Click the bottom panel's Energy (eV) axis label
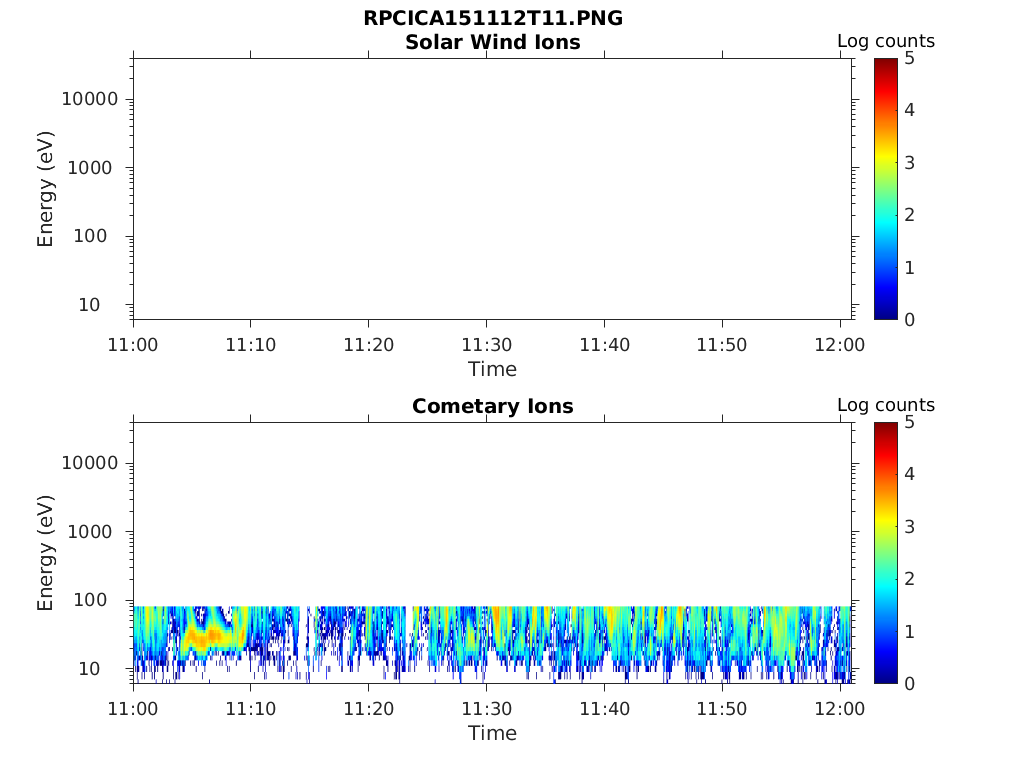The image size is (1024, 768). tap(45, 553)
